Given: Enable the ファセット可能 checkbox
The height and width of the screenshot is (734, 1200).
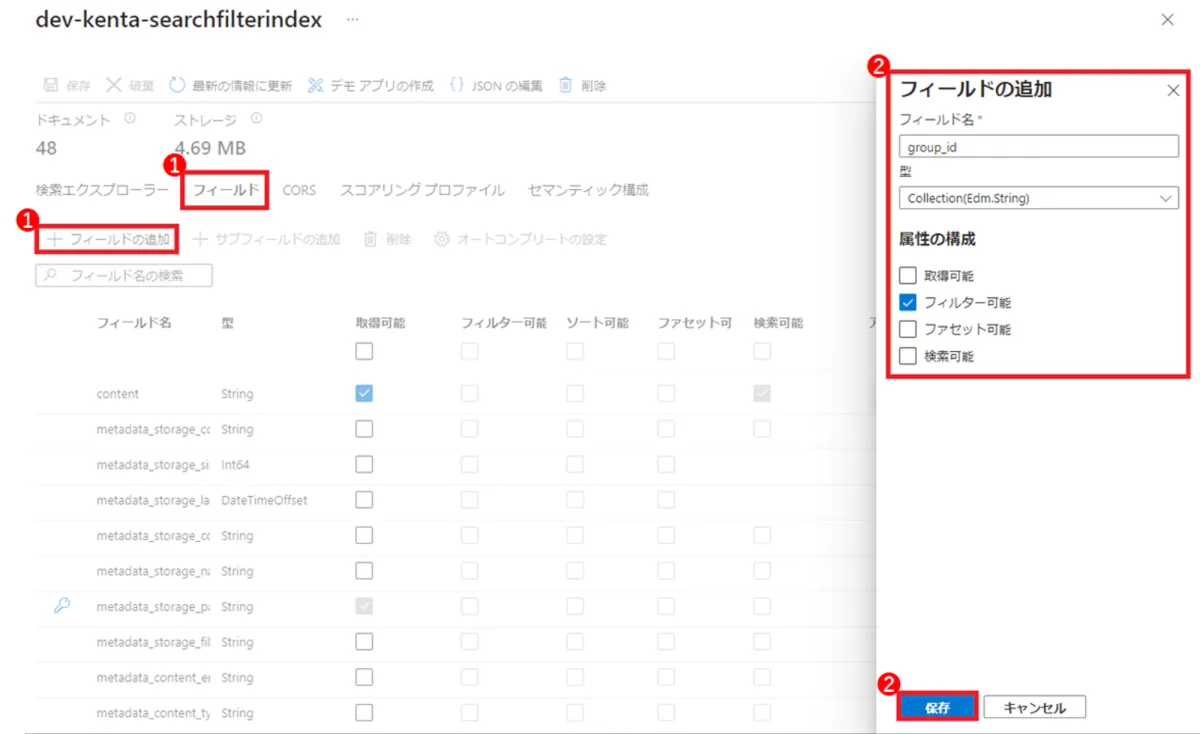Looking at the screenshot, I should click(908, 329).
